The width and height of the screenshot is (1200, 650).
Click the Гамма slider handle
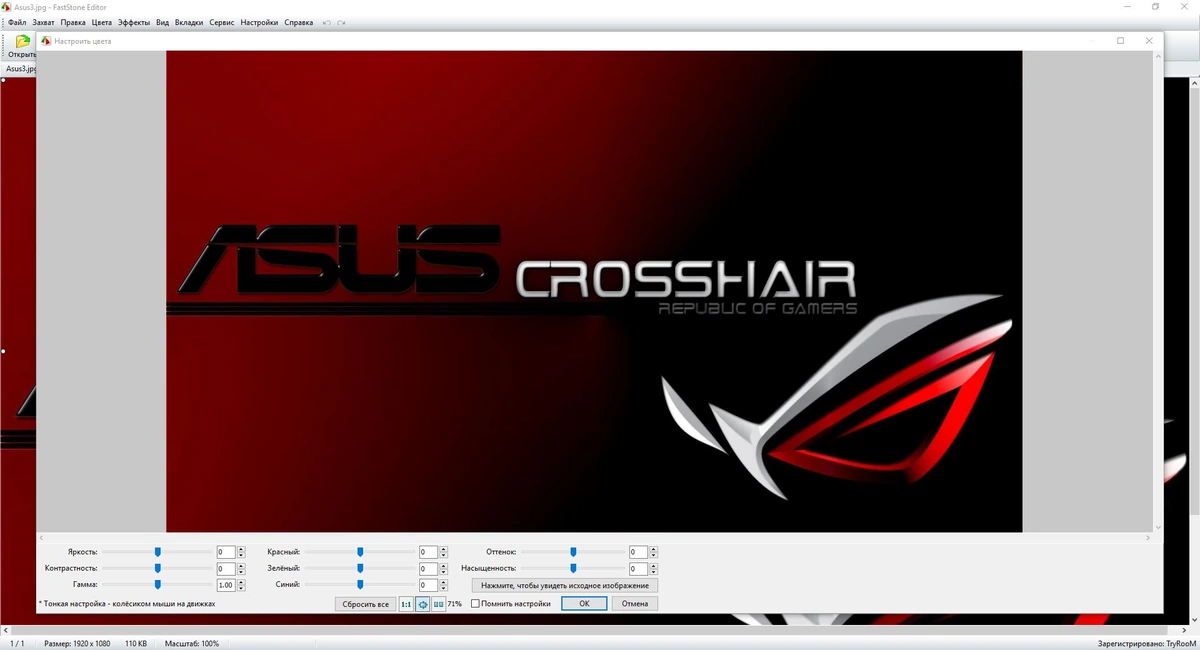click(x=157, y=585)
